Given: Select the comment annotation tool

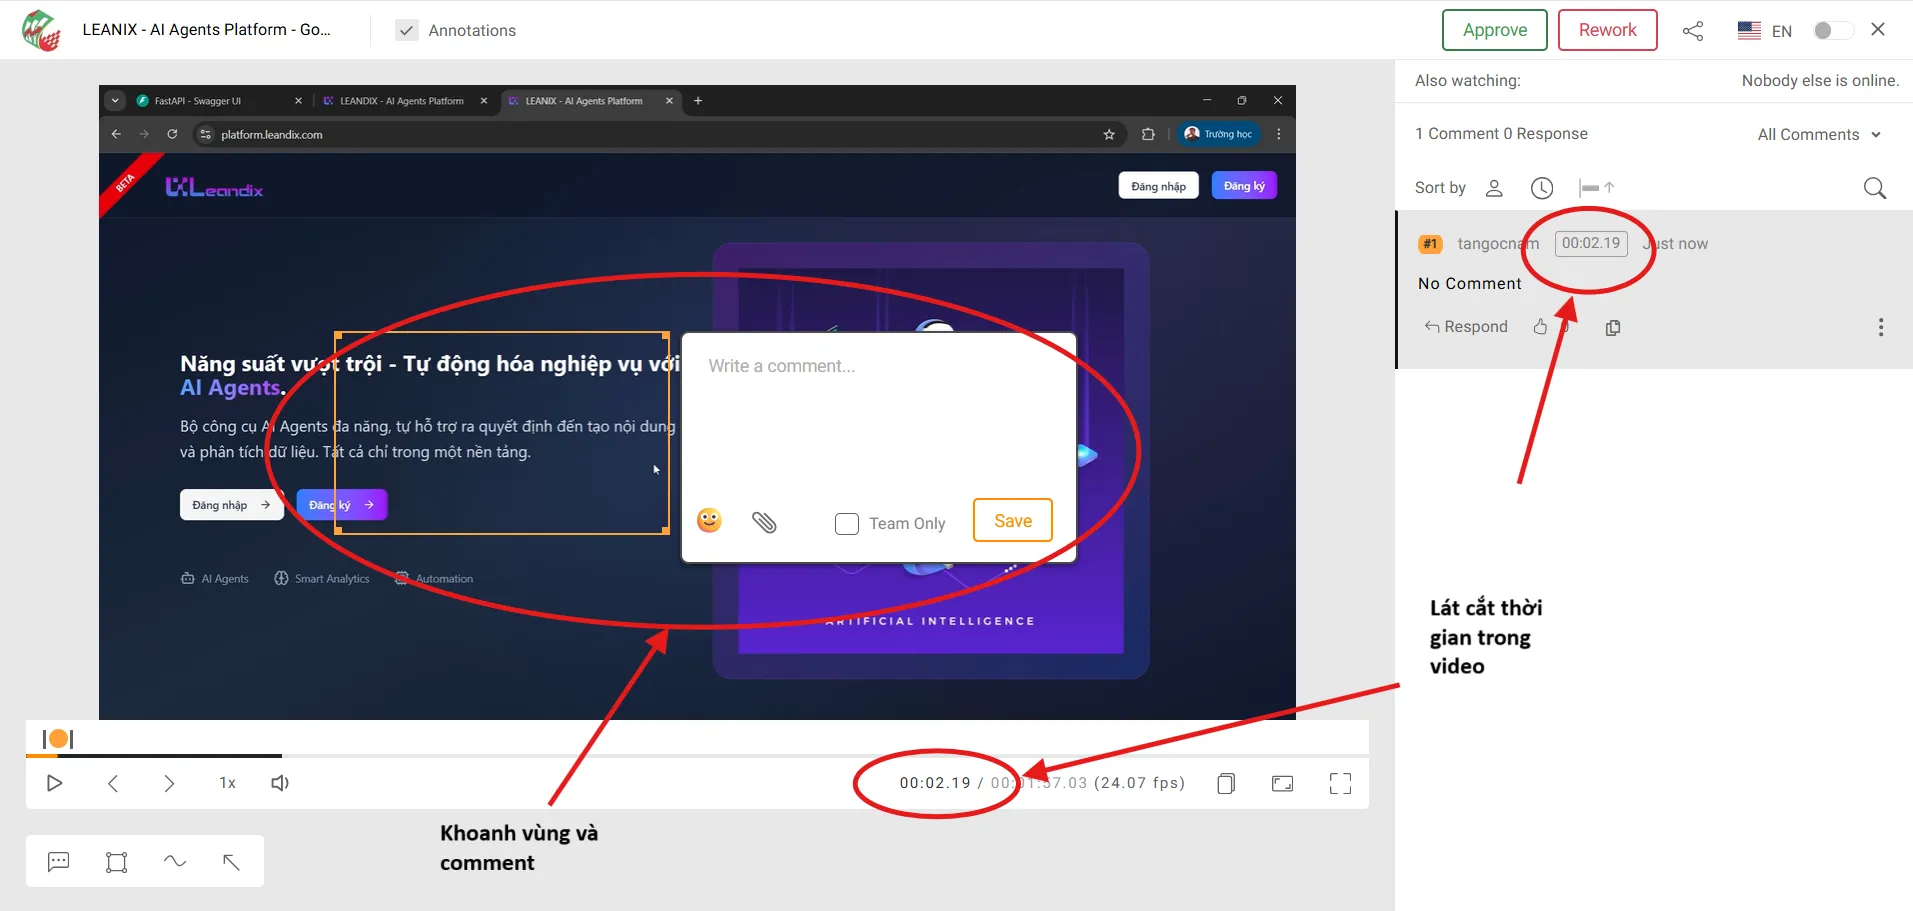Looking at the screenshot, I should [59, 861].
